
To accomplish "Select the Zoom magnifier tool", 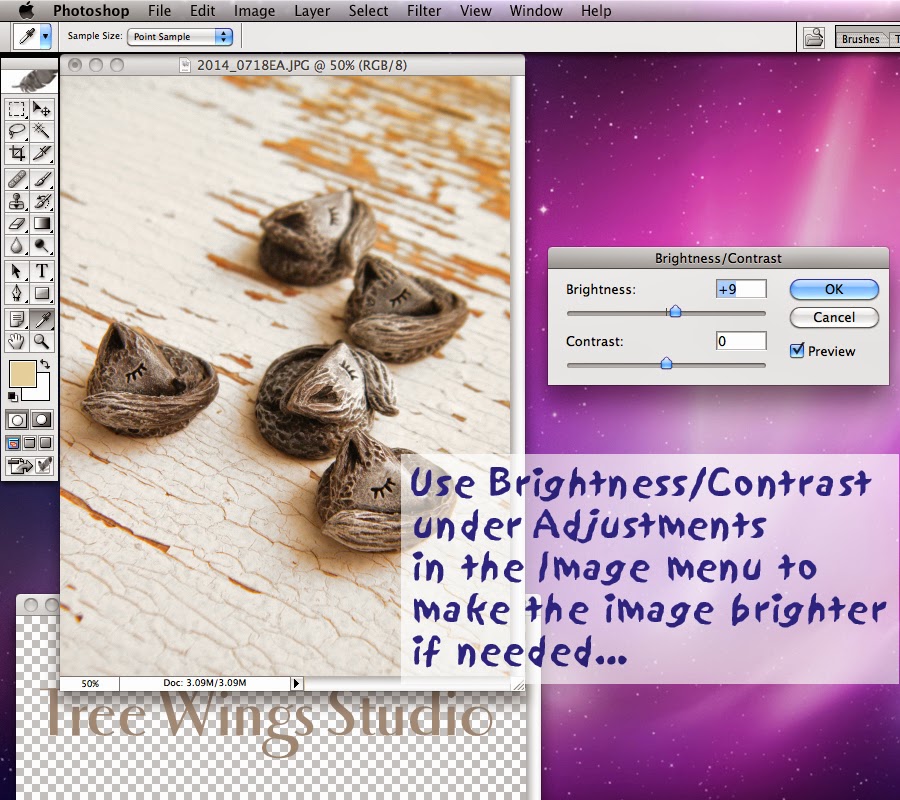I will pos(41,341).
